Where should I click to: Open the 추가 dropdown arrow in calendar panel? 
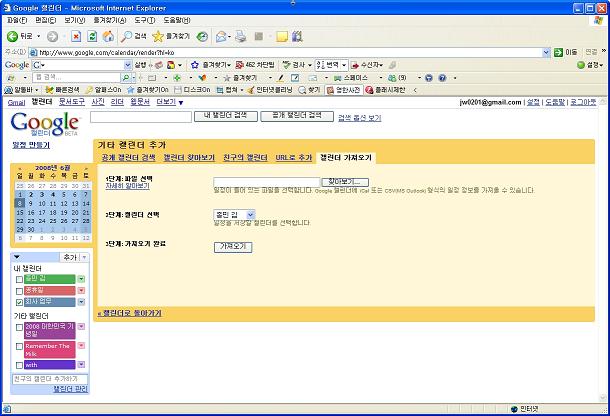pos(84,257)
